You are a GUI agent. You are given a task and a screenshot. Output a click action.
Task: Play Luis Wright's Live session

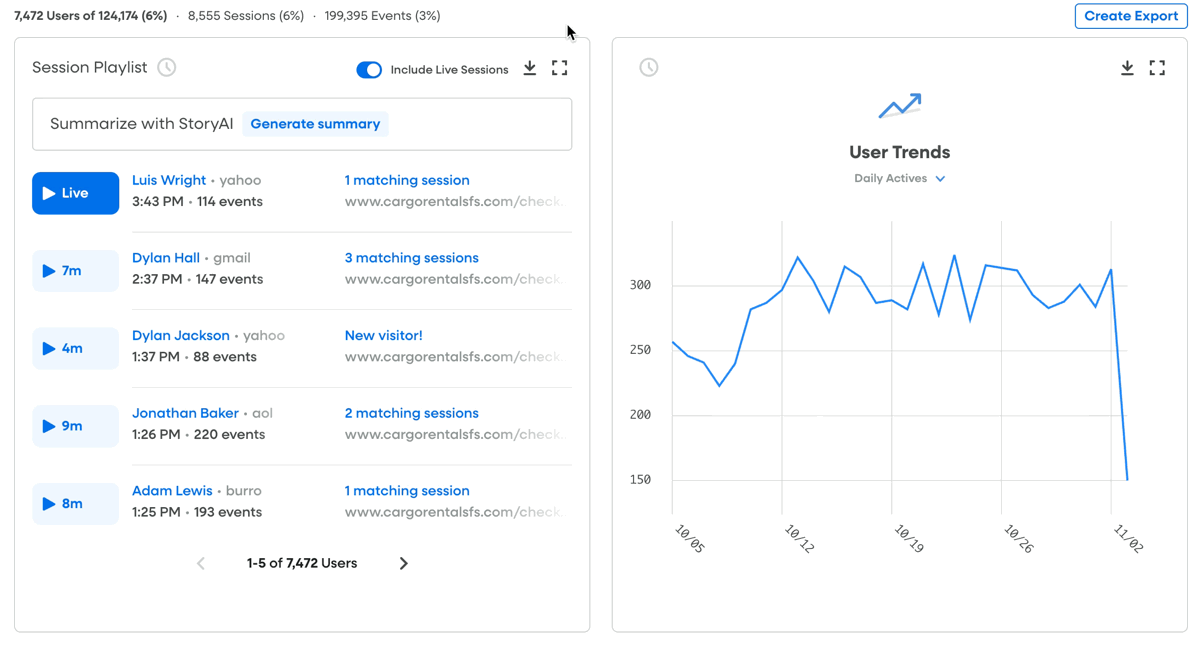pos(76,193)
